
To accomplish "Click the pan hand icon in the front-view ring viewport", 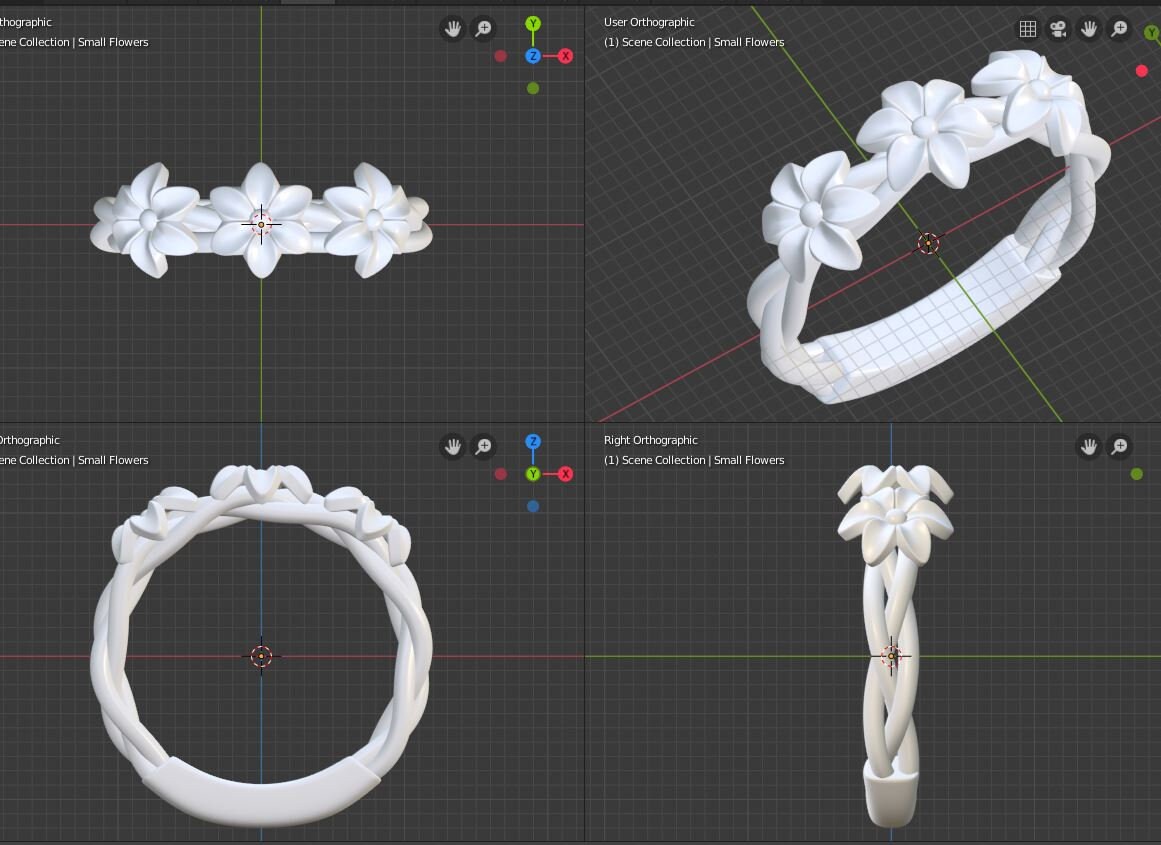I will tap(452, 447).
